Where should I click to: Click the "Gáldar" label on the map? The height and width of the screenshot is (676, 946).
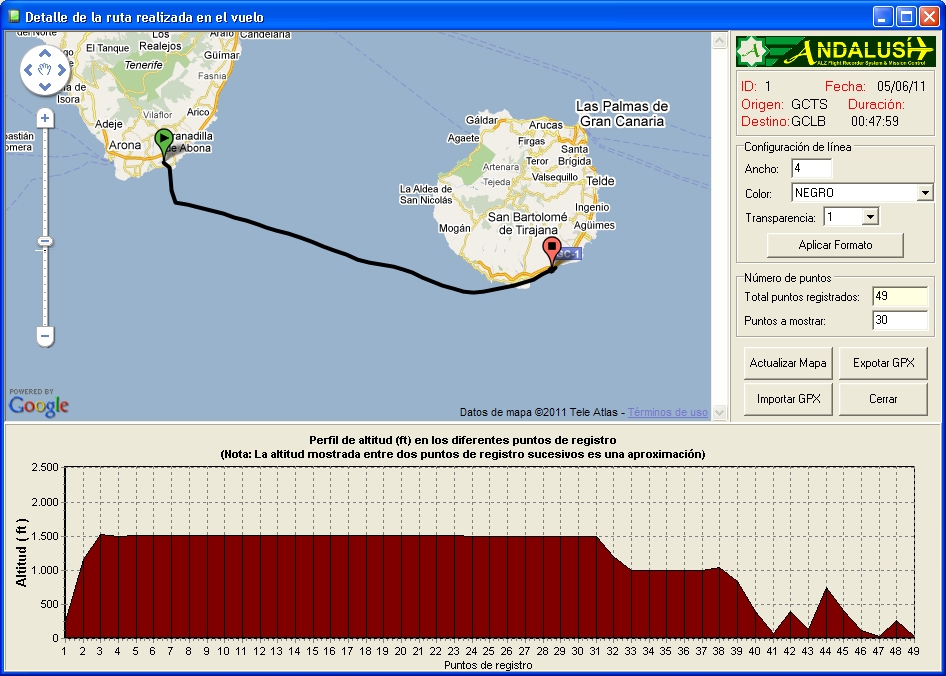point(481,120)
